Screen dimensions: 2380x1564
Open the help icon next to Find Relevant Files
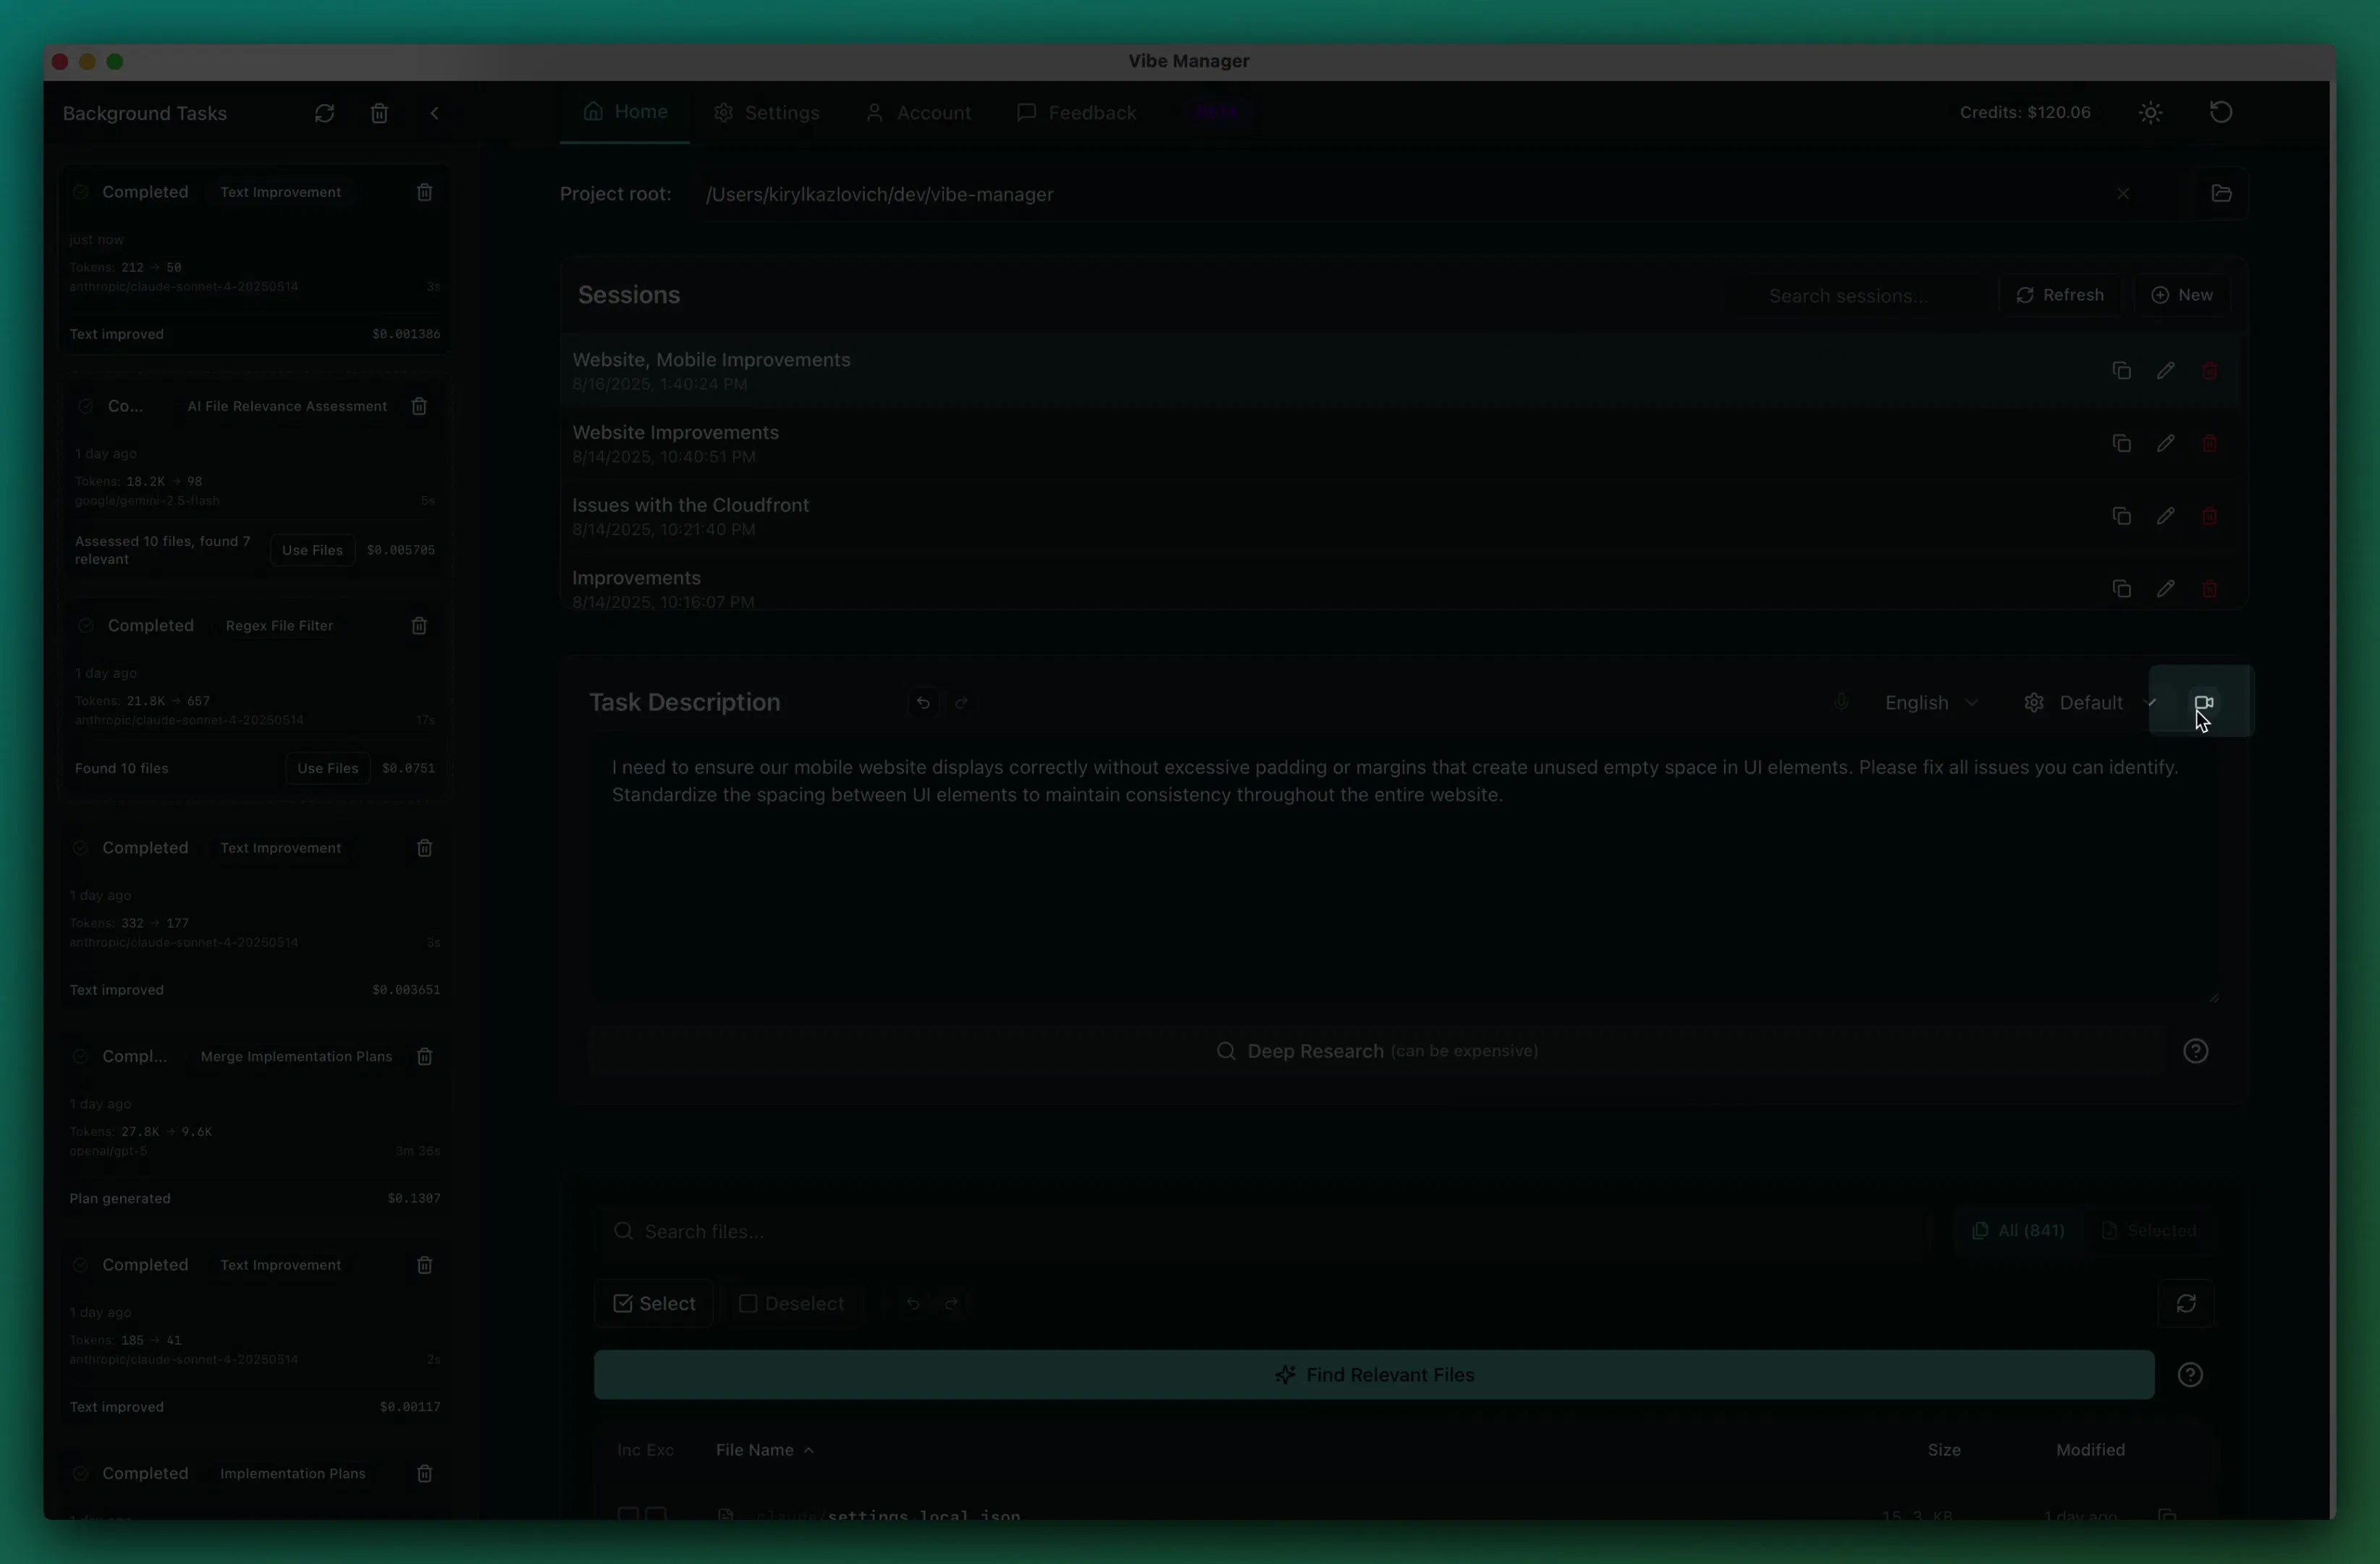(x=2190, y=1375)
